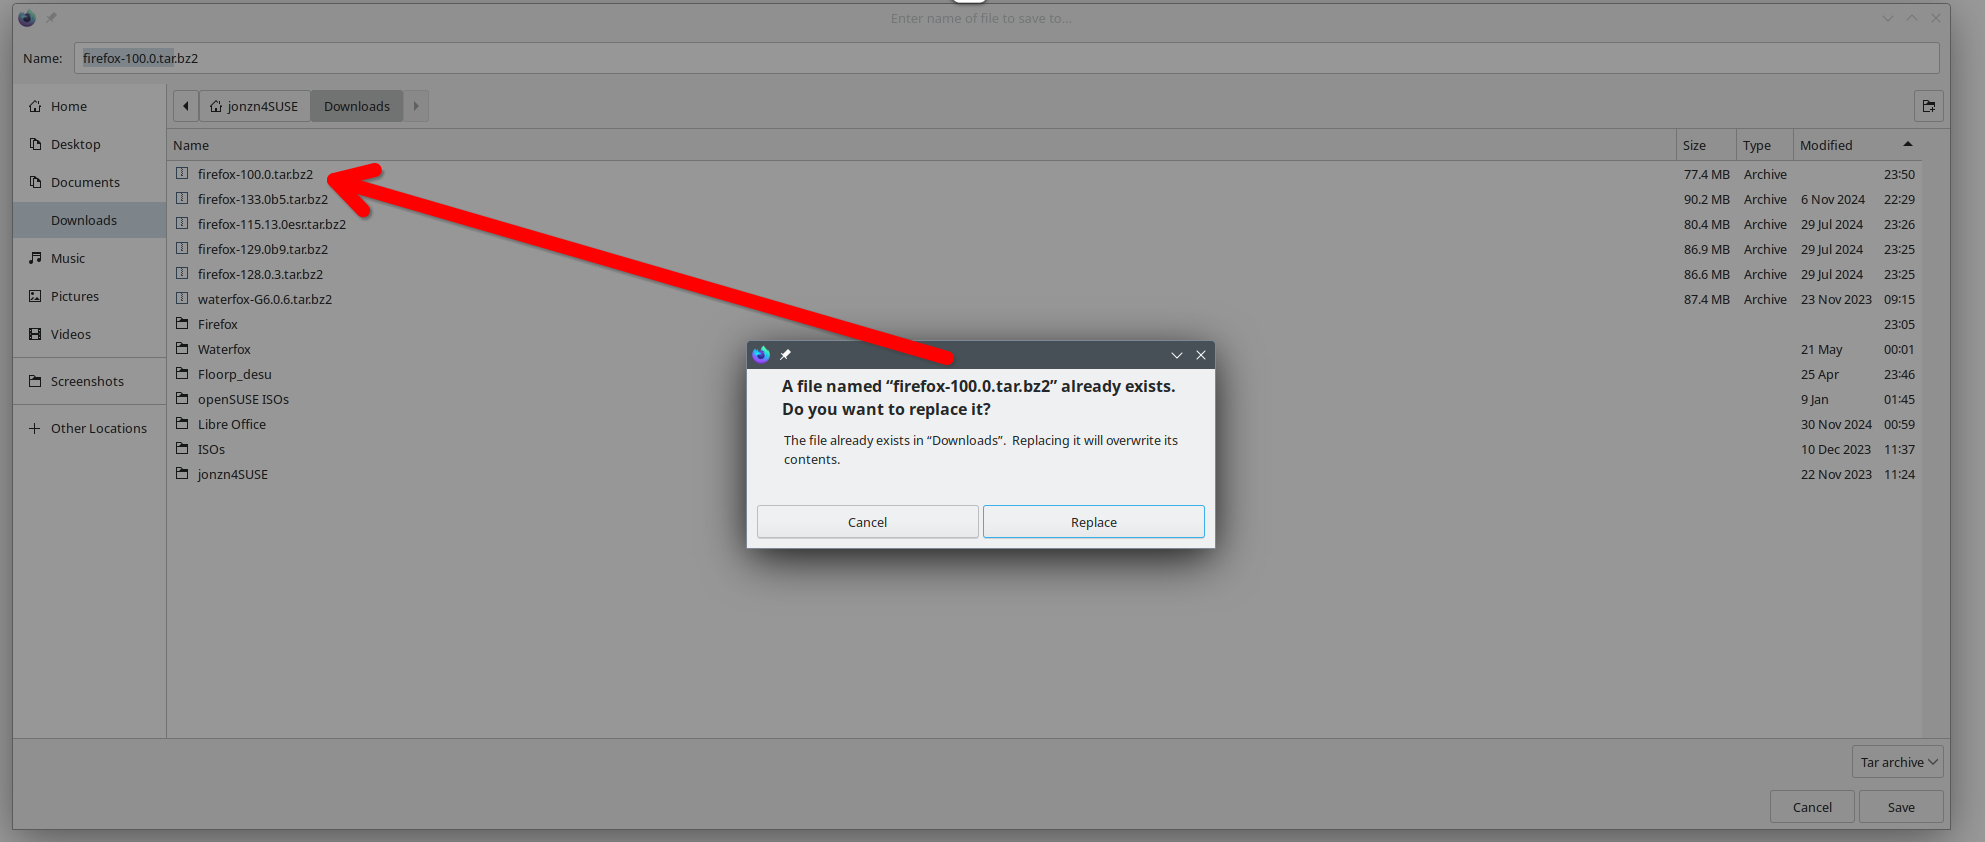1985x842 pixels.
Task: Click the 6 Nov 2024 modified date
Action: 1833,199
